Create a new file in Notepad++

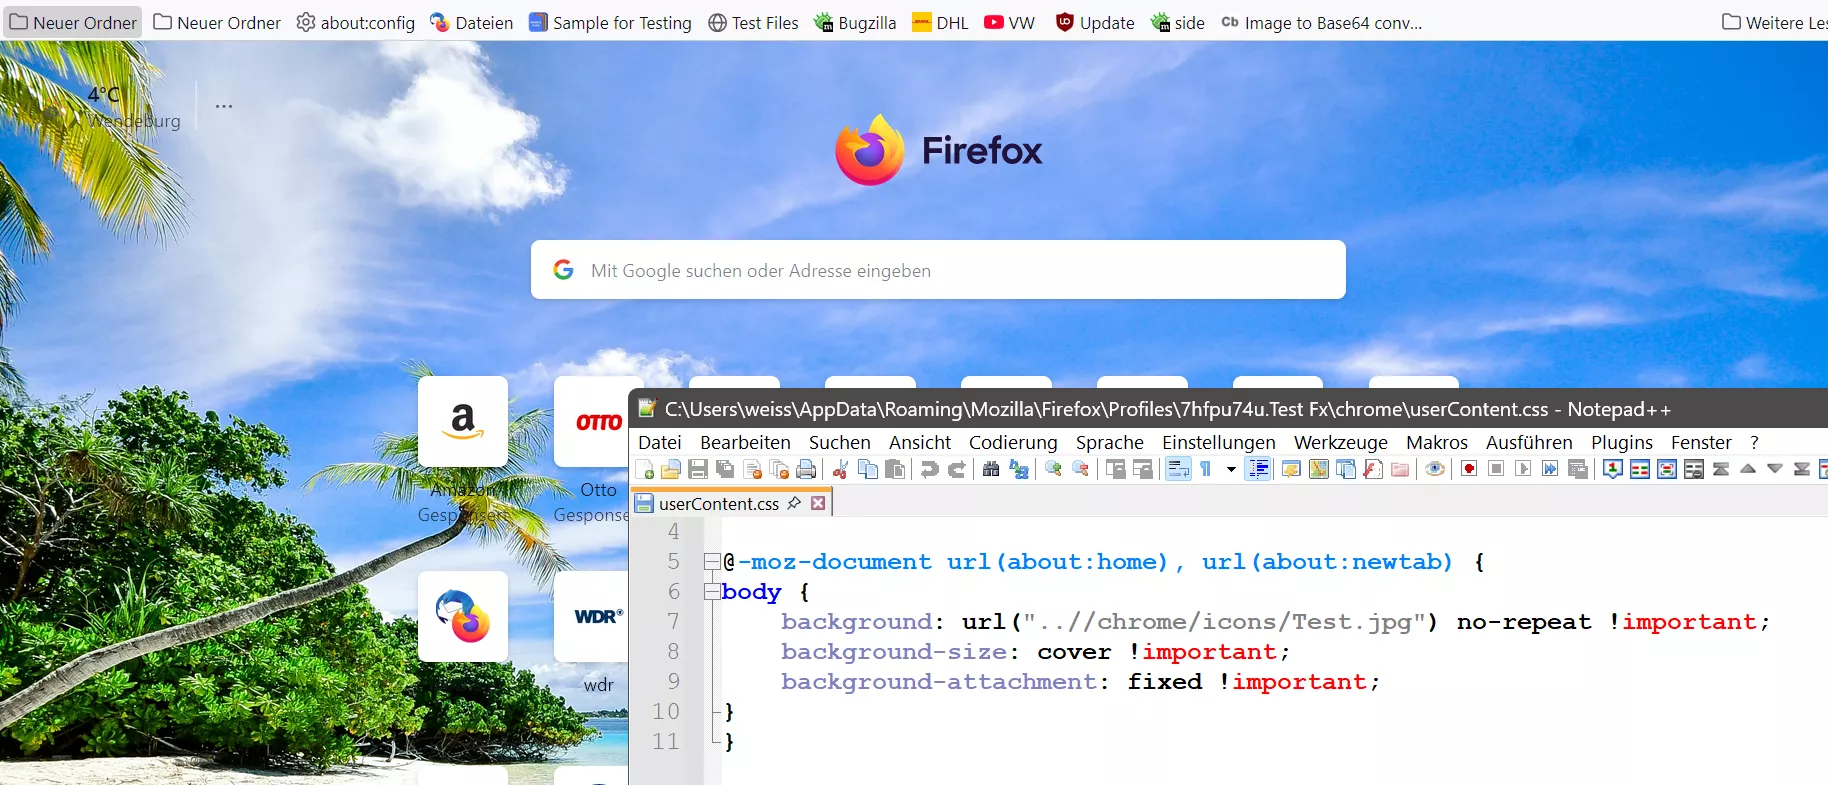pos(645,469)
